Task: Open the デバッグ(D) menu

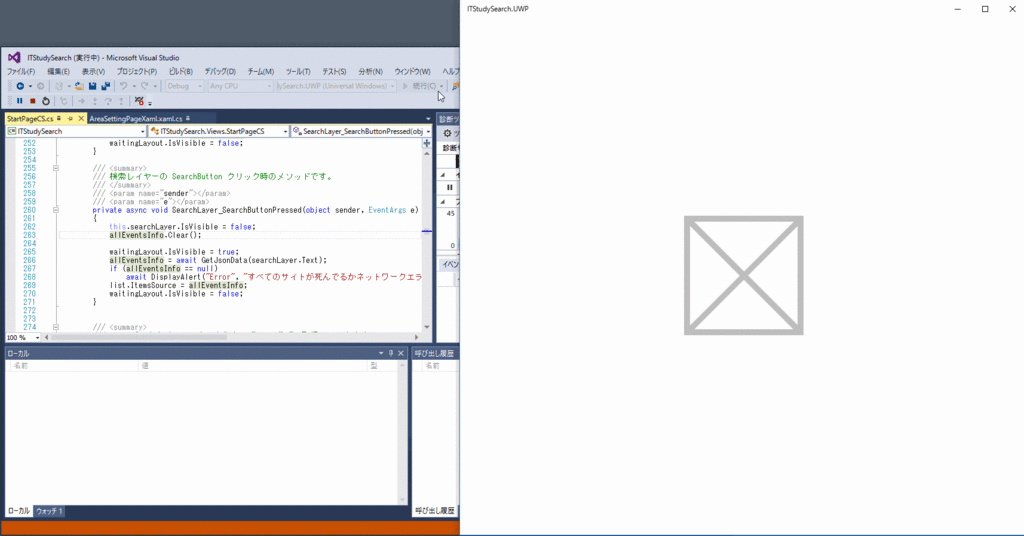Action: 220,71
